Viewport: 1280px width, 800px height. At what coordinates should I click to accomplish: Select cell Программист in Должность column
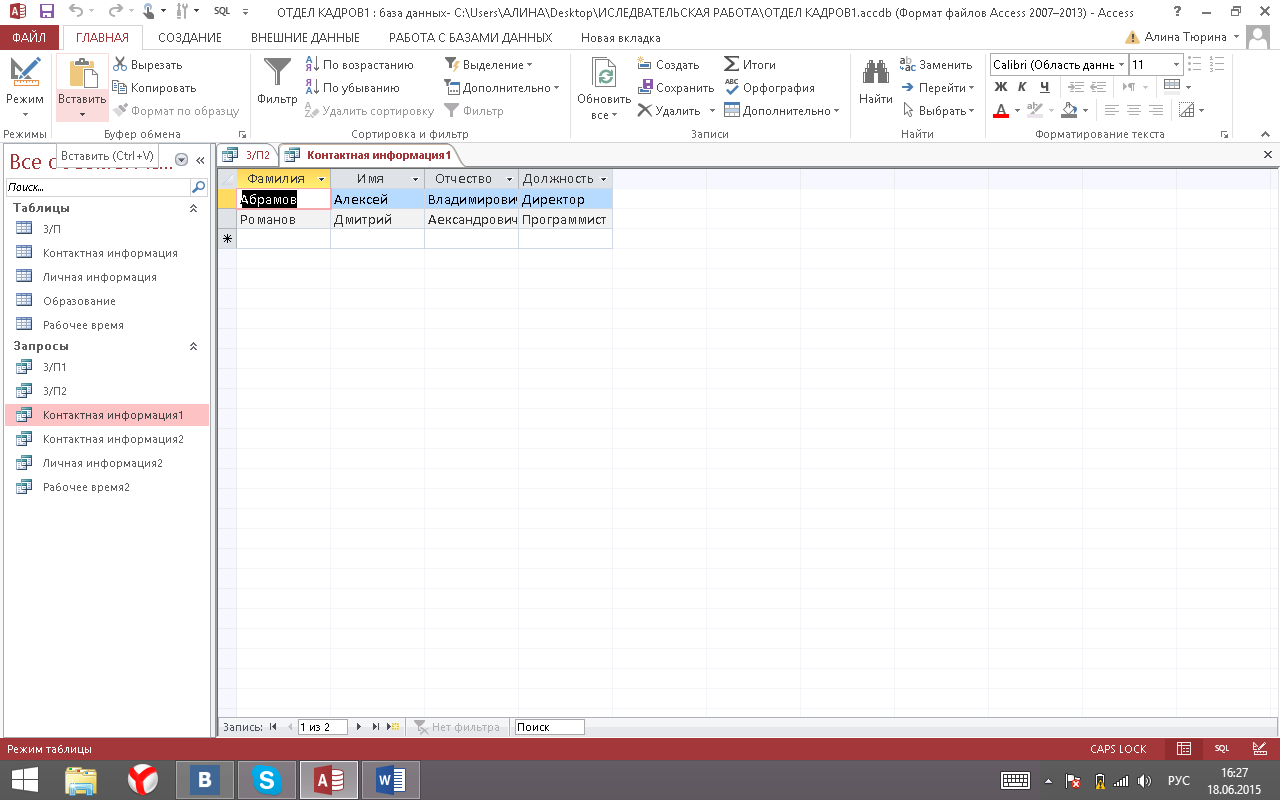click(x=565, y=219)
